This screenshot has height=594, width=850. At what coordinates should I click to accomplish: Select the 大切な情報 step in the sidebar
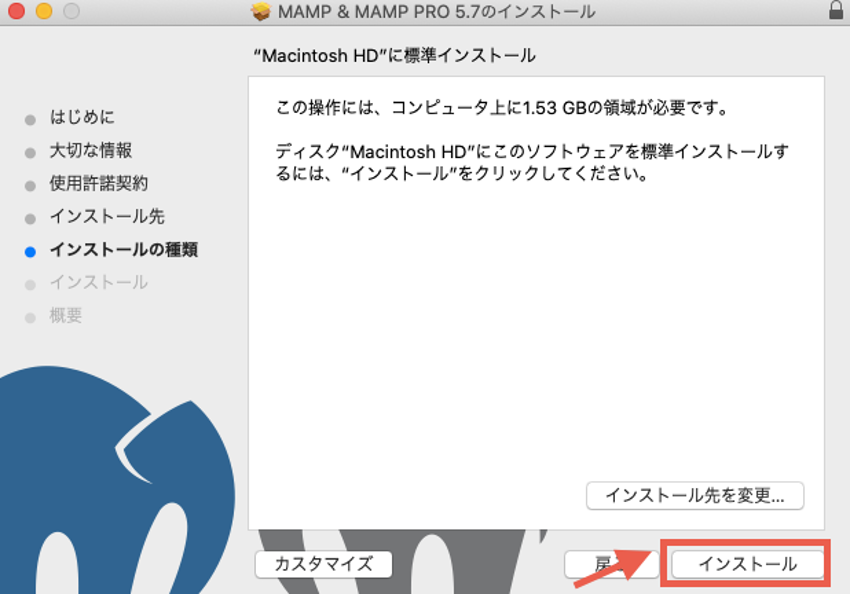(x=91, y=150)
